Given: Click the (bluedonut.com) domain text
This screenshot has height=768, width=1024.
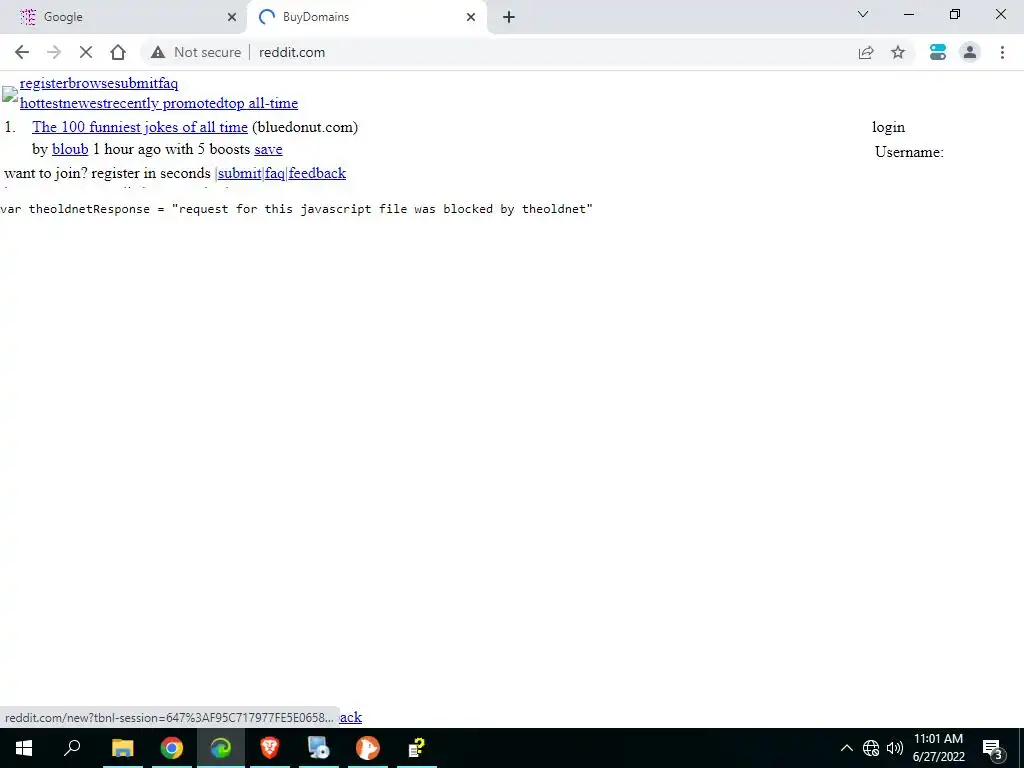Looking at the screenshot, I should [305, 127].
